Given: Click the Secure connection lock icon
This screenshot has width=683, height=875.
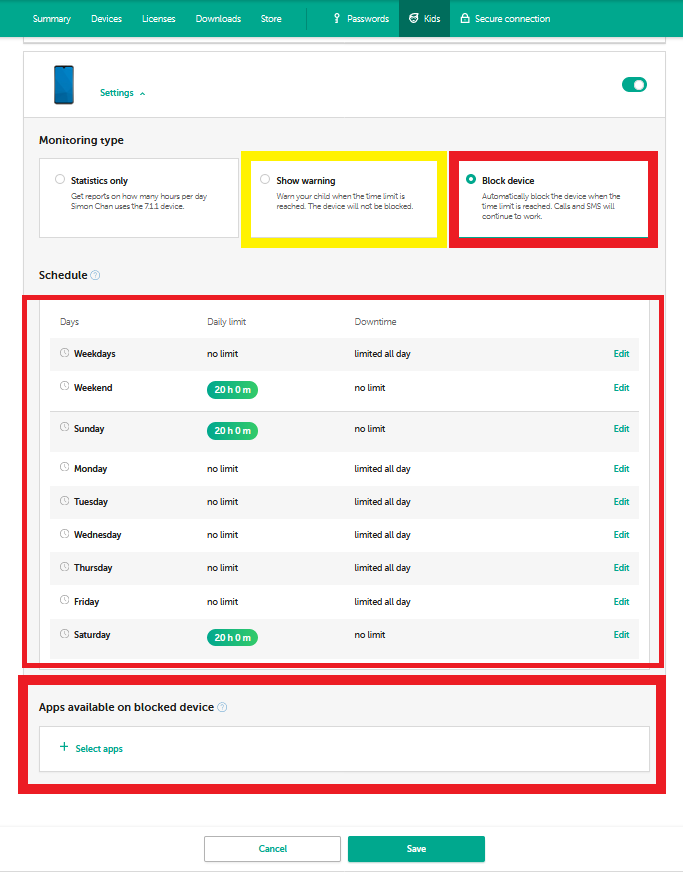Looking at the screenshot, I should [465, 18].
